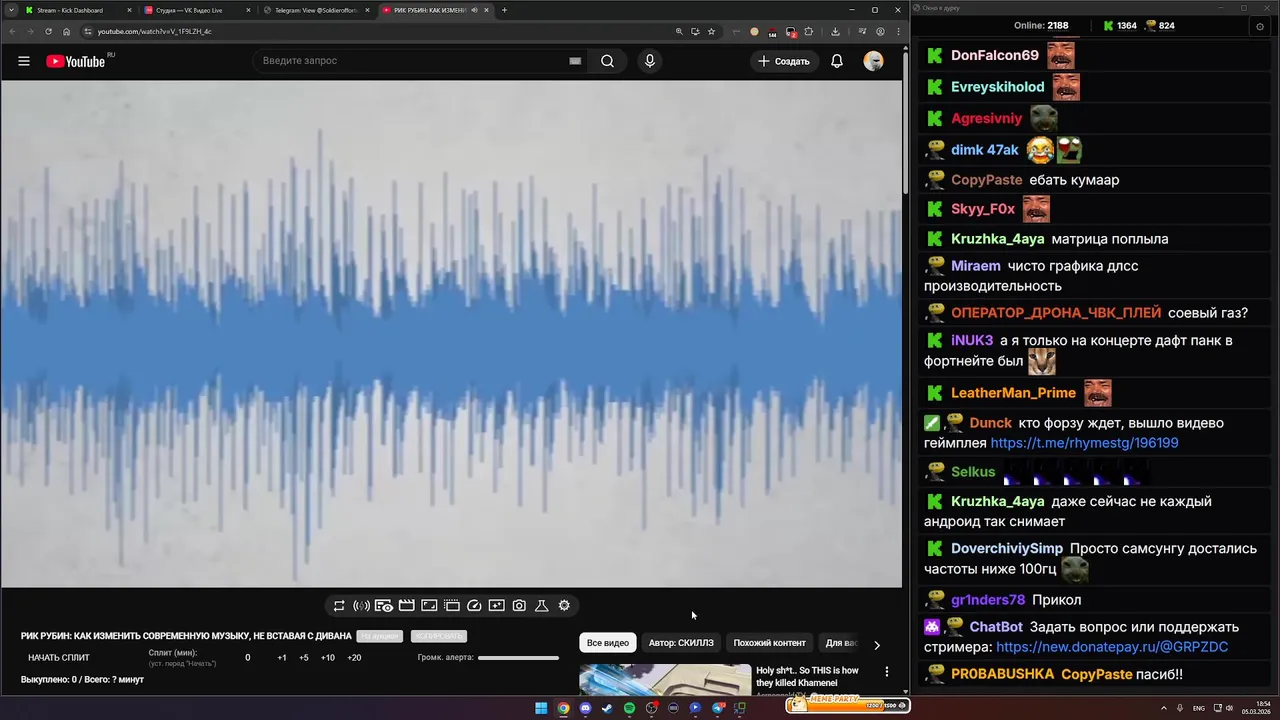Show more chips with the right chevron
This screenshot has height=720, width=1280.
[877, 645]
